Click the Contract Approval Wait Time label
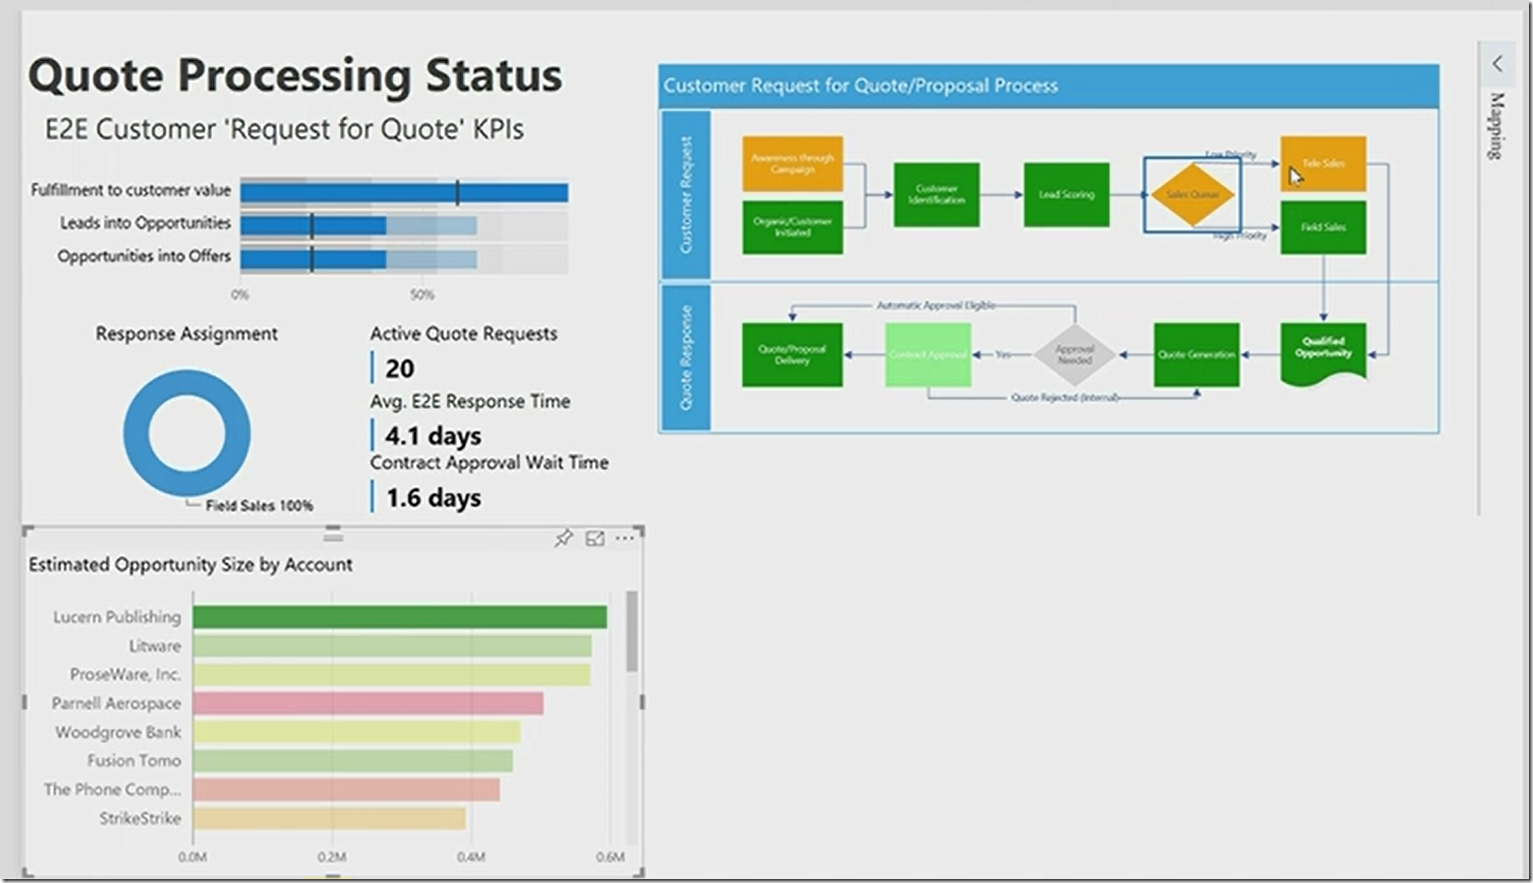 click(489, 463)
